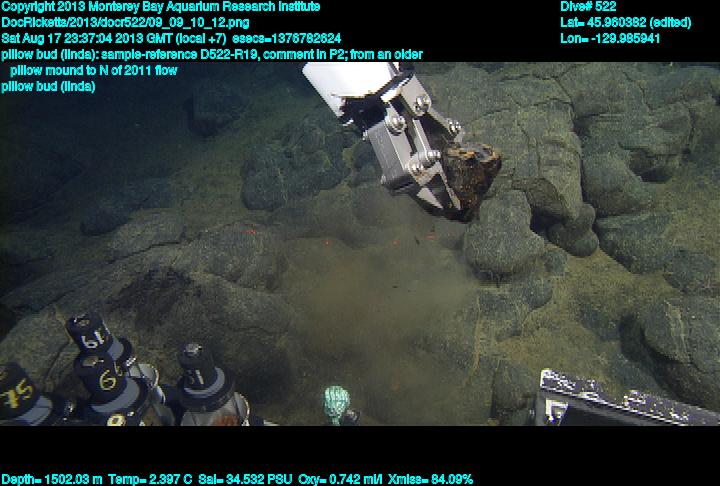Click the second-line 'pillow bud (linda)' annotation
The height and width of the screenshot is (486, 720).
(x=49, y=86)
